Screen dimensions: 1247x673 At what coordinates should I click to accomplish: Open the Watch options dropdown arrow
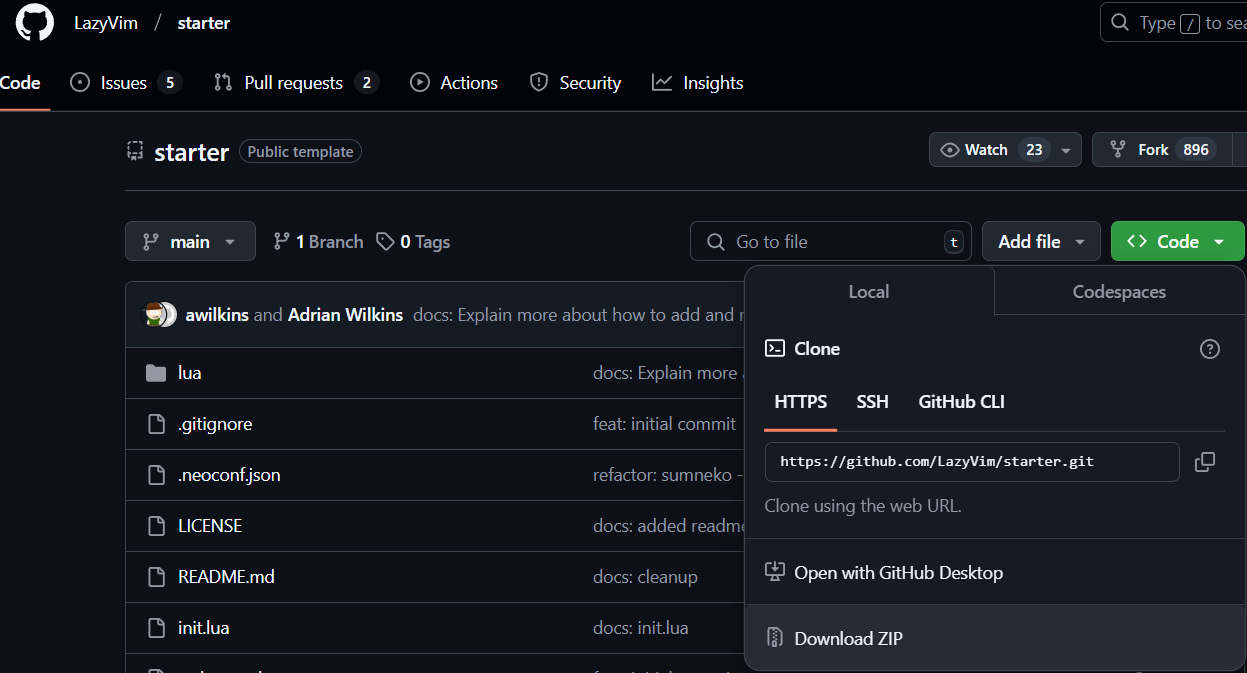point(1065,150)
